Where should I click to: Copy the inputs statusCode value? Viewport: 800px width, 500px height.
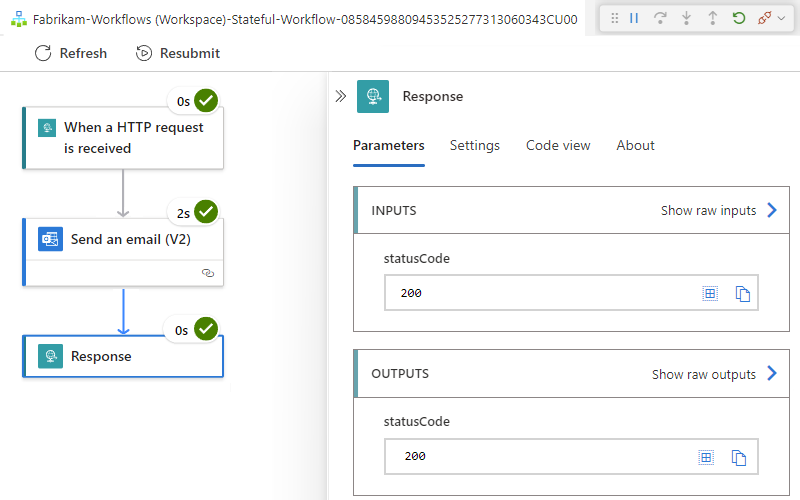[x=742, y=294]
